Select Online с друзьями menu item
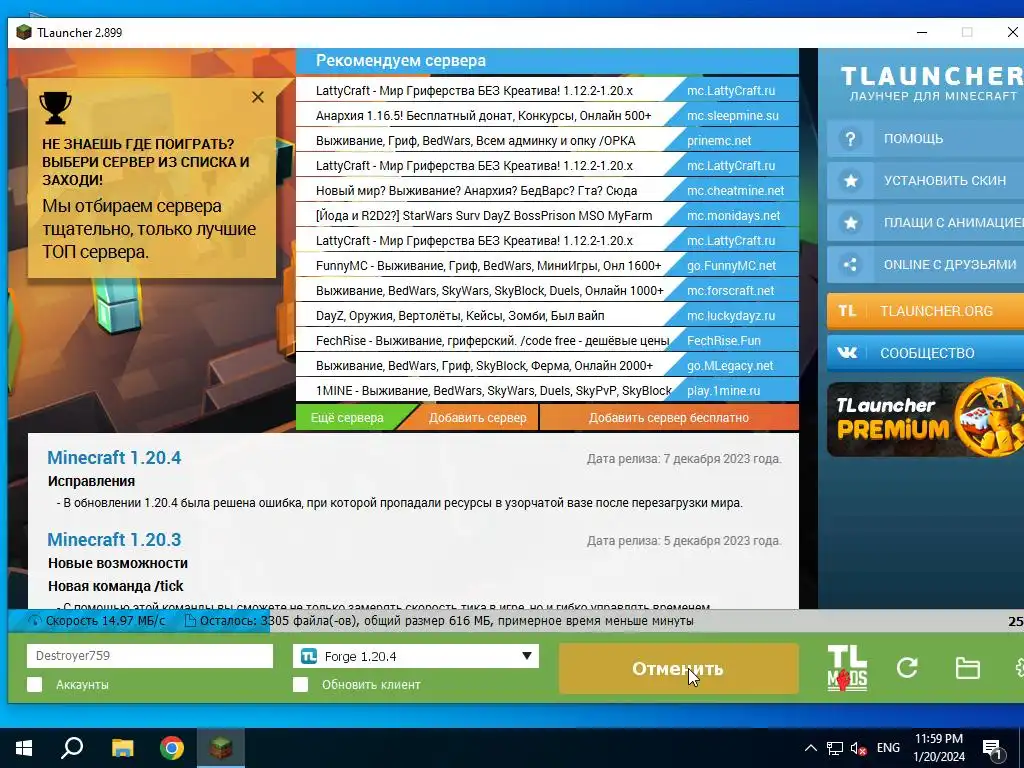 pyautogui.click(x=925, y=264)
